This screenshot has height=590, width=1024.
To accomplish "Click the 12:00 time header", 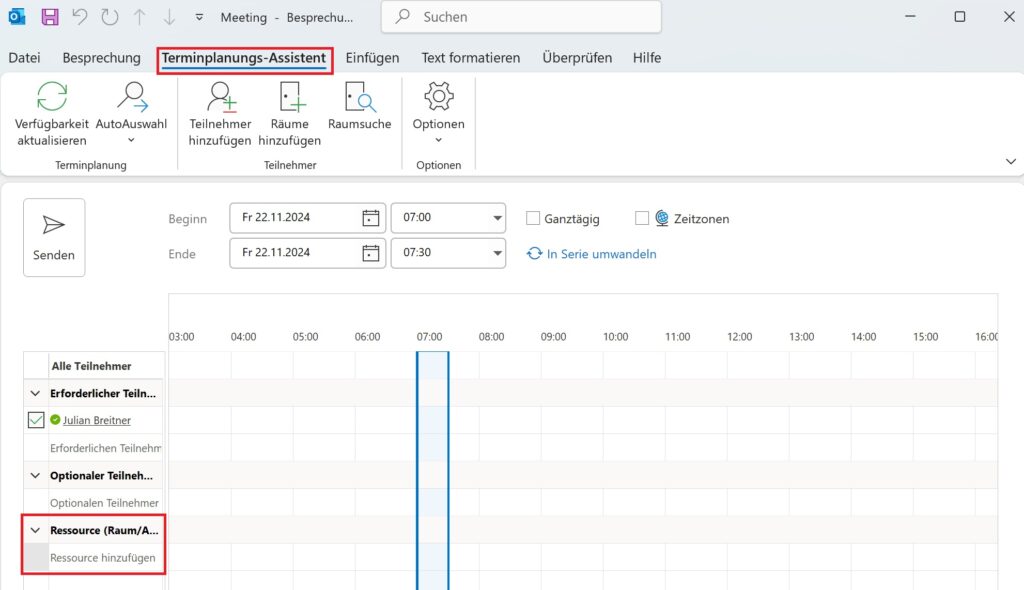I will pyautogui.click(x=739, y=336).
